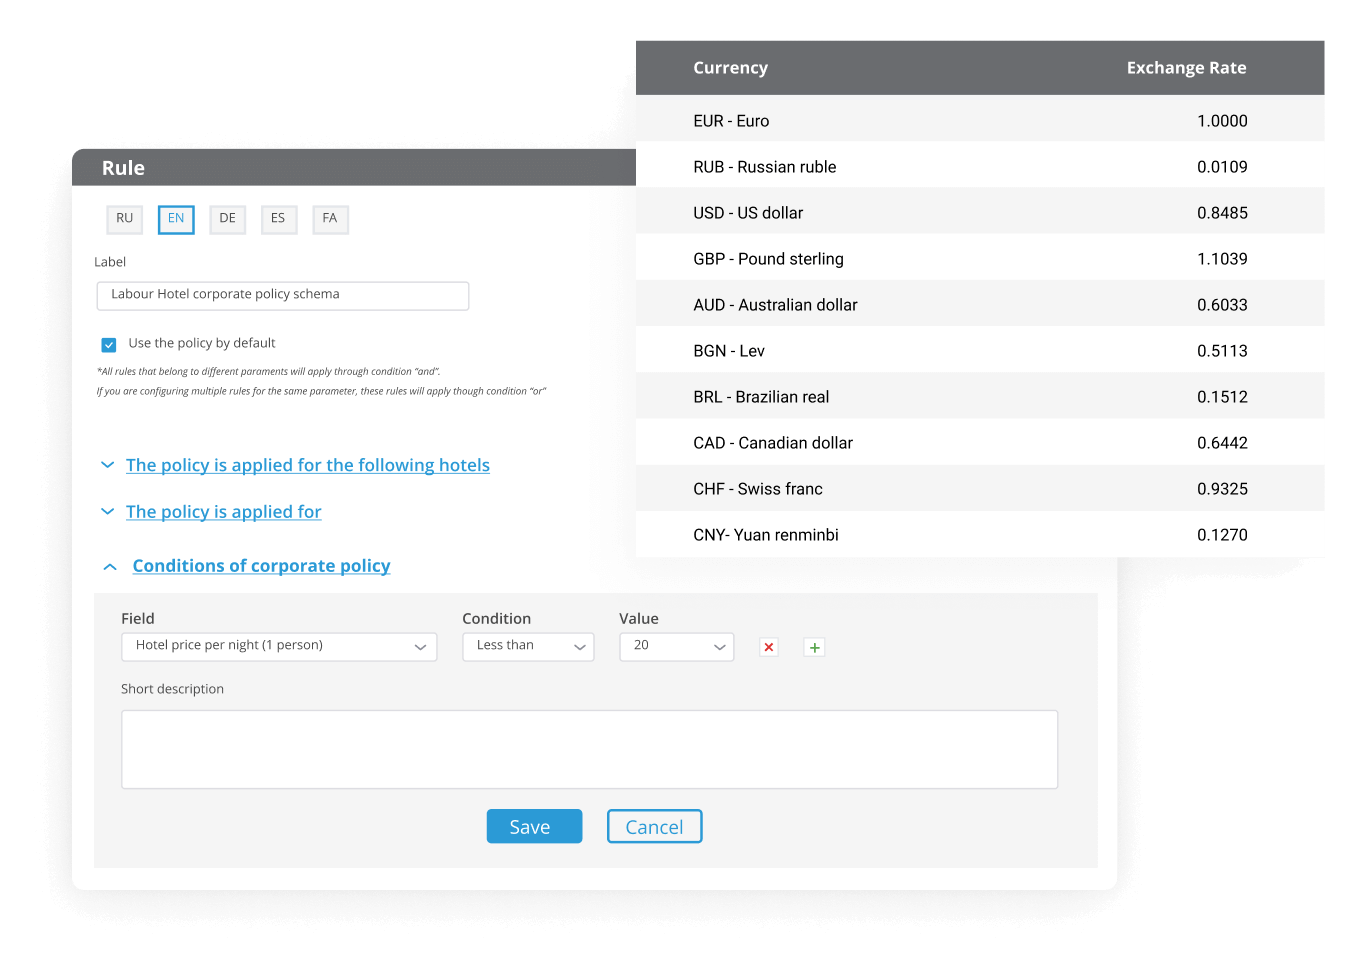Open the 'Less than' Condition dropdown
The image size is (1368, 974).
point(528,646)
